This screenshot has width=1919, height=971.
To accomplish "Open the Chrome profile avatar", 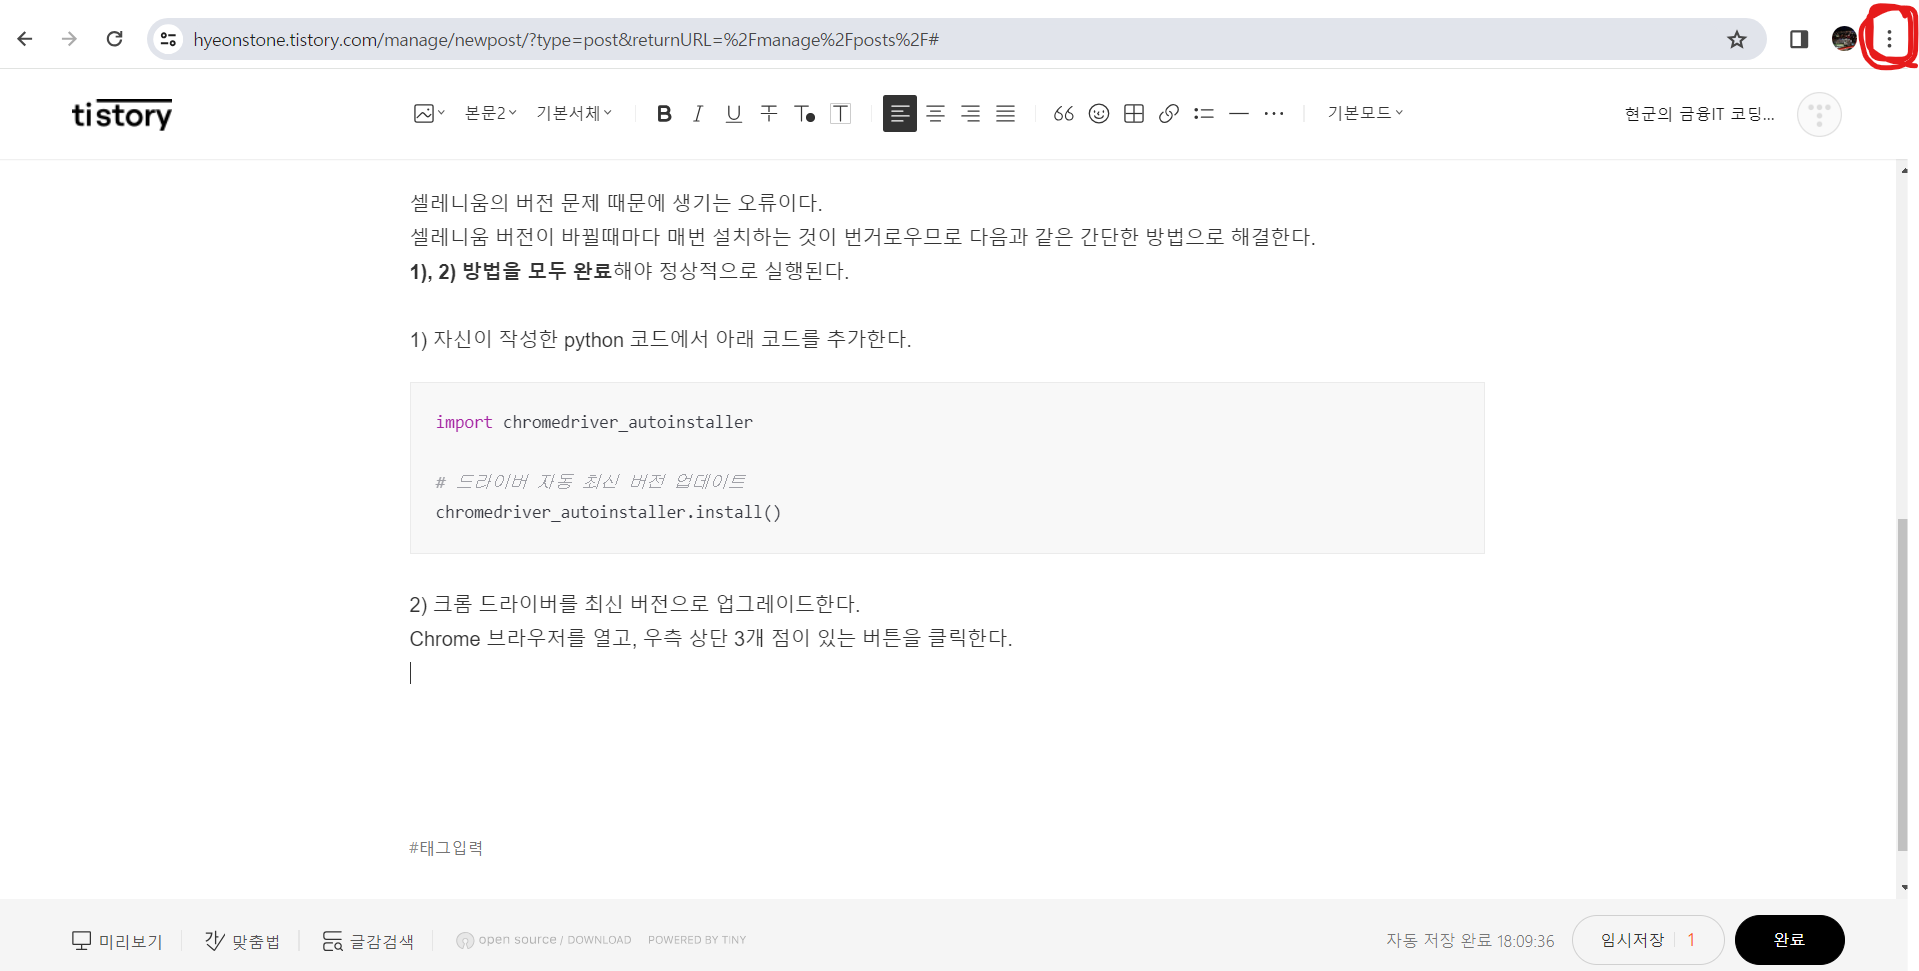I will 1844,39.
